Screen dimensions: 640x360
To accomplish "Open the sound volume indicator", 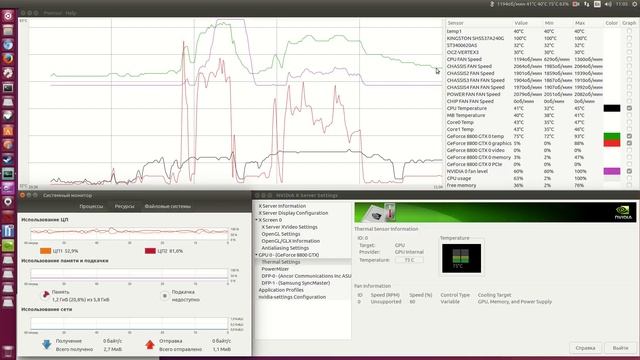I will (608, 4).
